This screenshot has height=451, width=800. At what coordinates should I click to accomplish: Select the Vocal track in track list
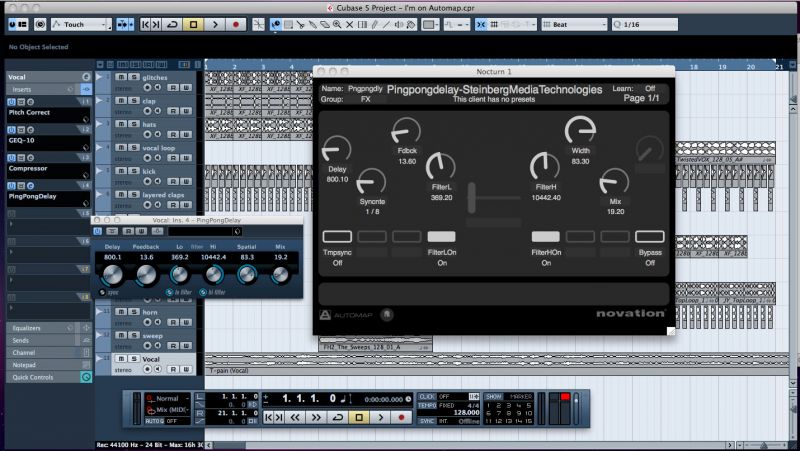[x=151, y=359]
